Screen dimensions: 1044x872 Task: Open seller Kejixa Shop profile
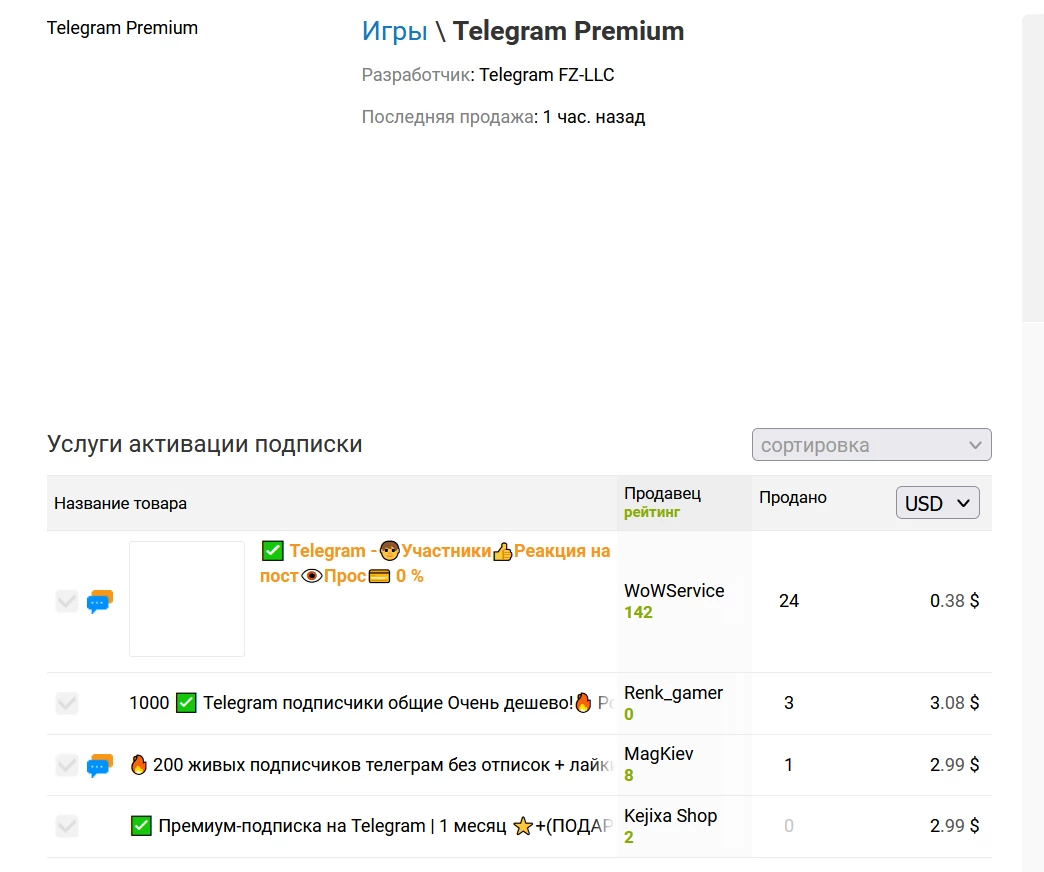coord(670,815)
